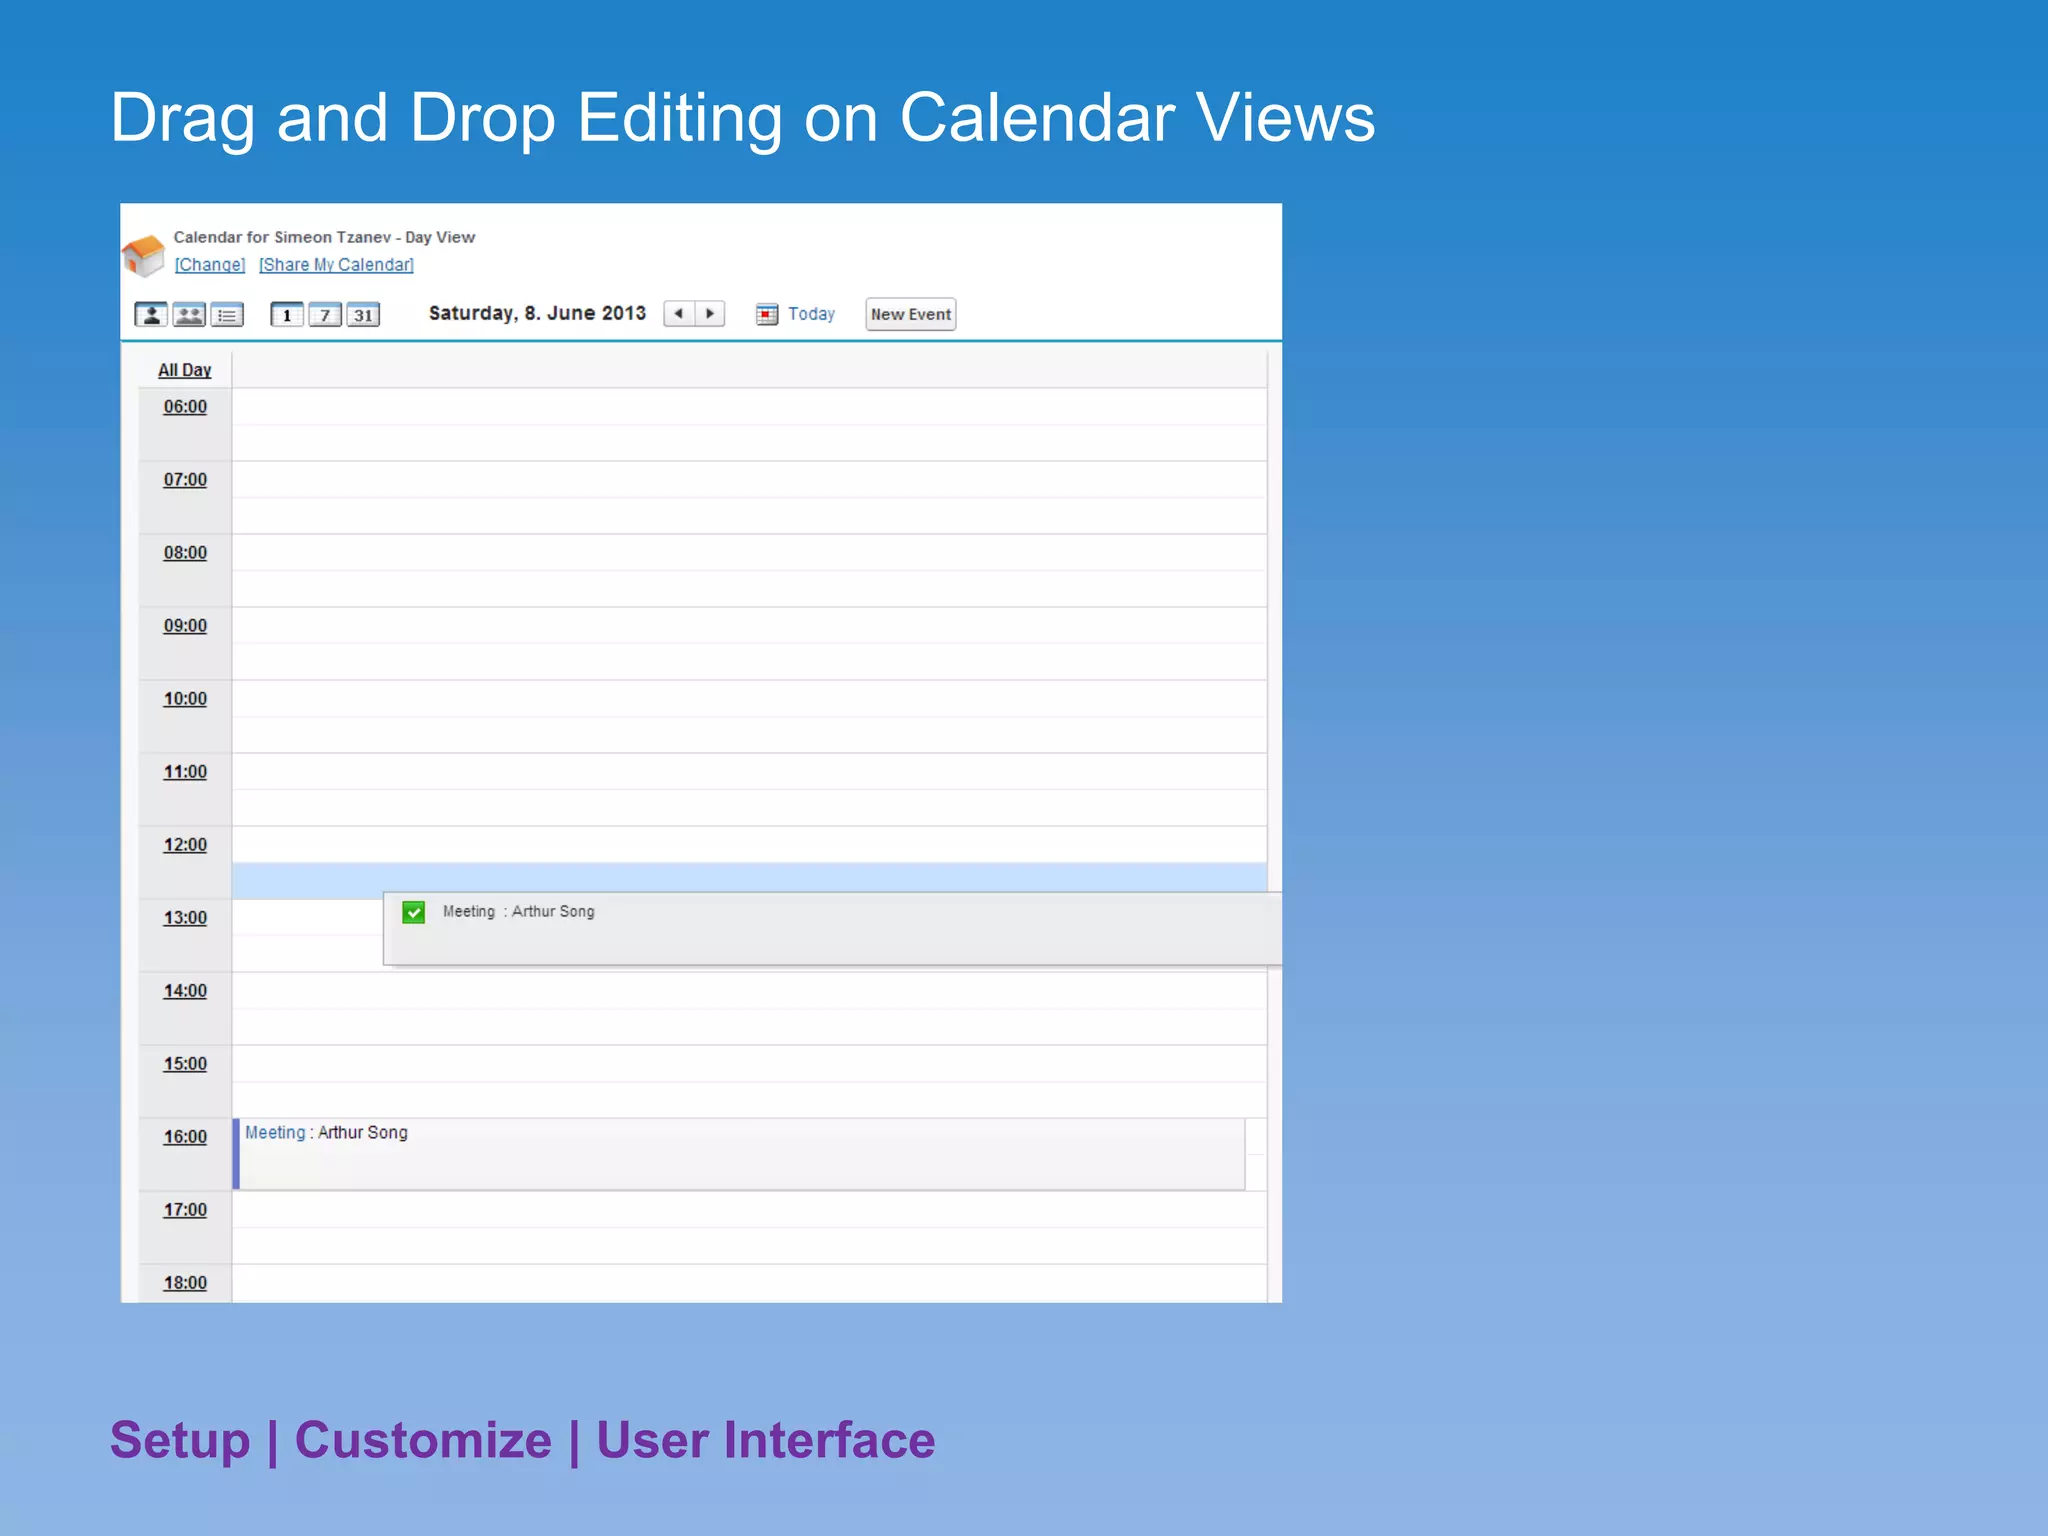Click the dragged Meeting : Arthur Song box

pyautogui.click(x=832, y=929)
